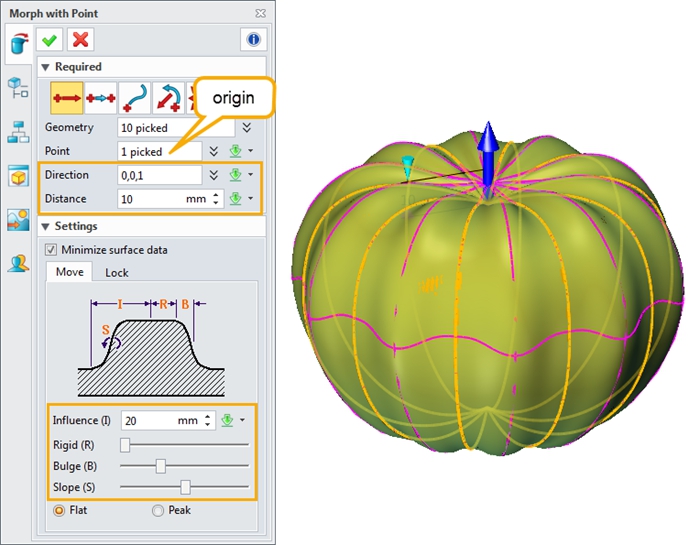The height and width of the screenshot is (545, 700).
Task: Open the user role sidebar icon
Action: 18,263
